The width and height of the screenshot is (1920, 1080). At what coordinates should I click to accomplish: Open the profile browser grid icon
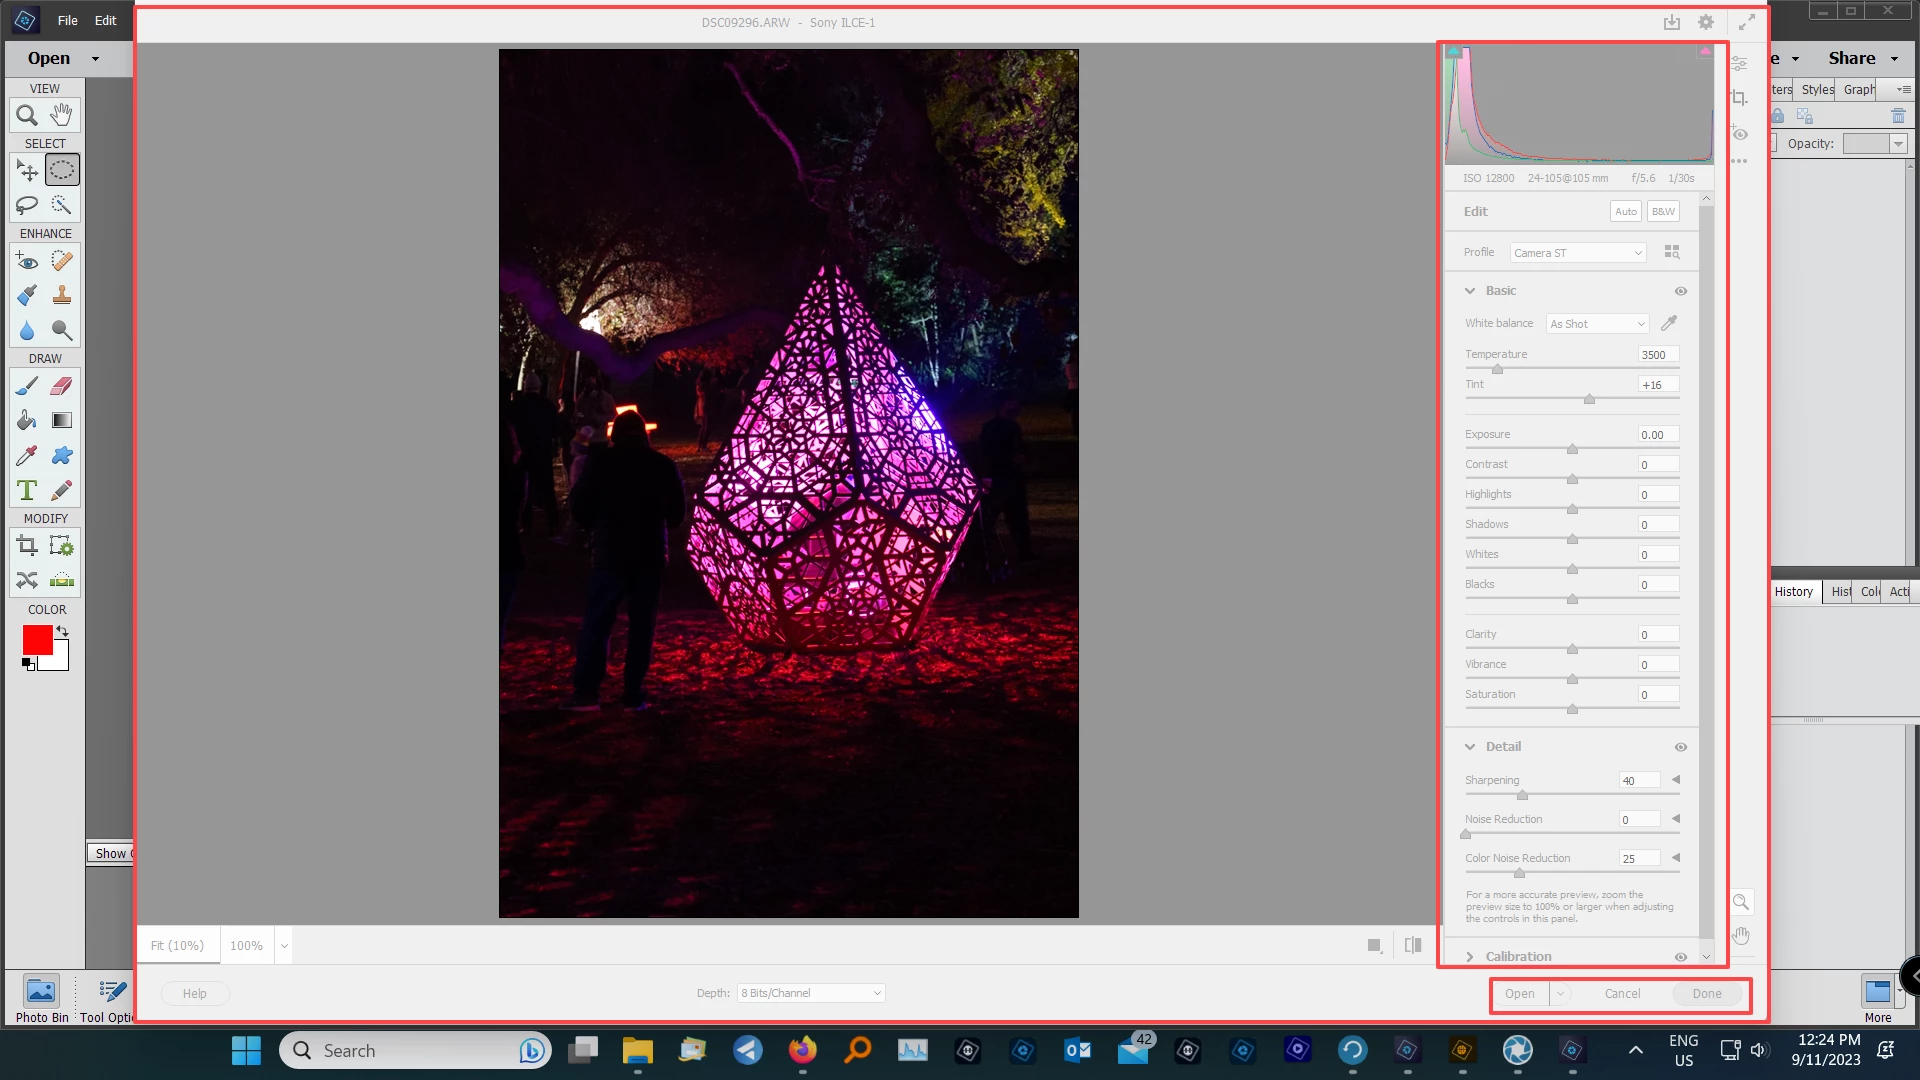click(1671, 252)
